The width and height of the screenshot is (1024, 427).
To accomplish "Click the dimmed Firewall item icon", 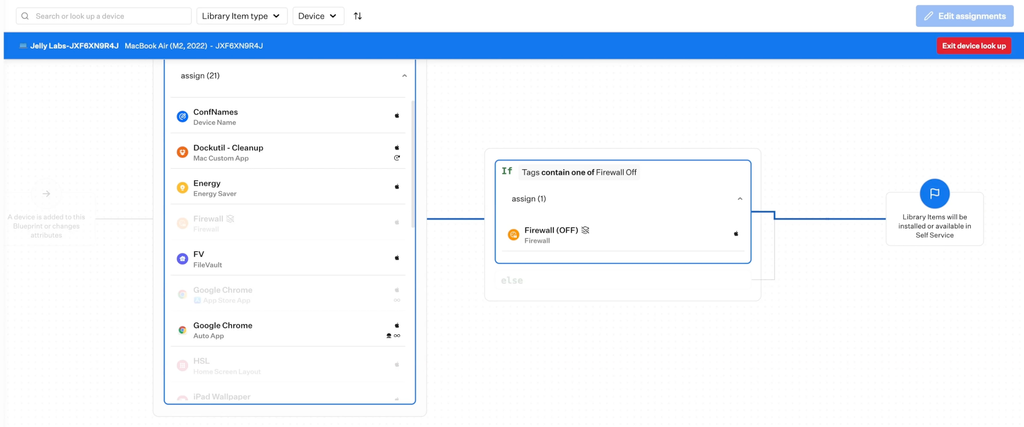I will (x=182, y=223).
